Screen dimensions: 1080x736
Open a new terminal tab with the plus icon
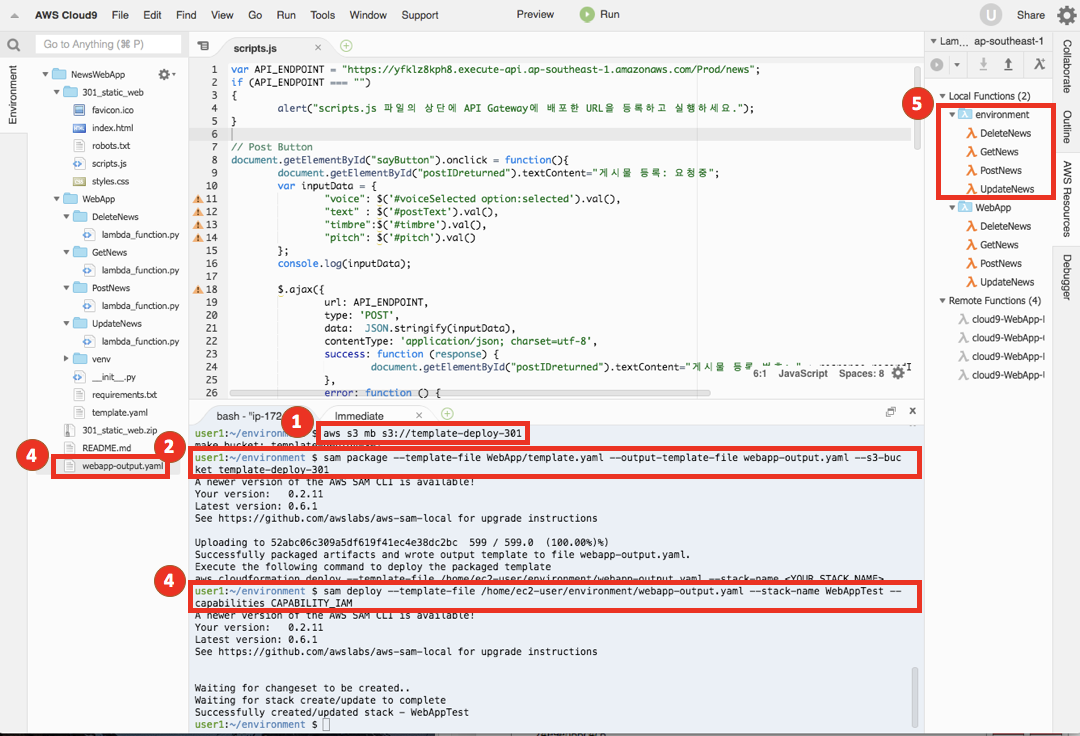(447, 414)
